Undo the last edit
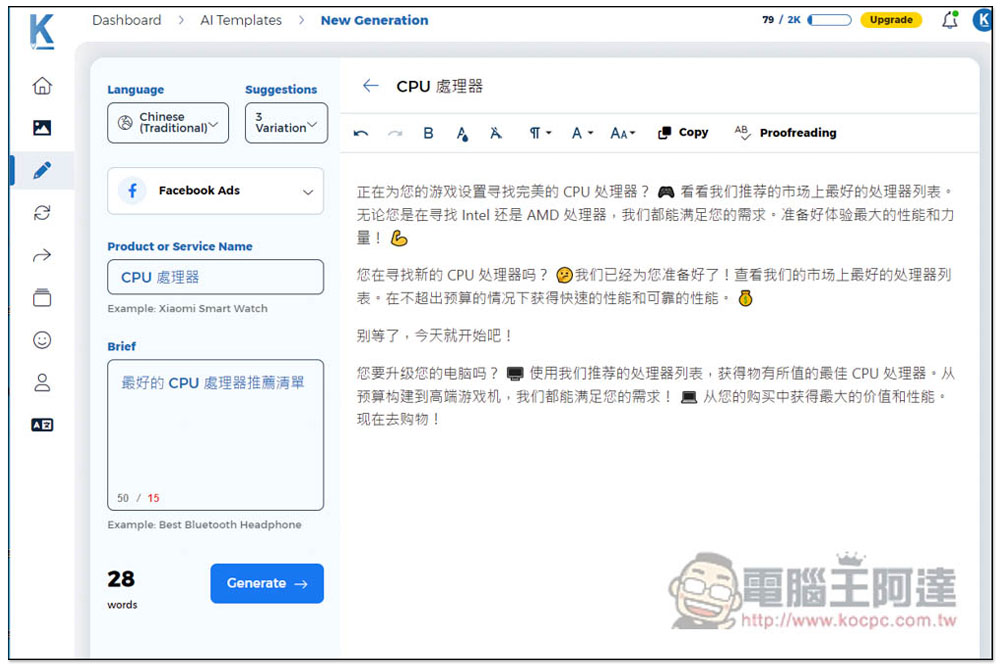 pos(361,133)
